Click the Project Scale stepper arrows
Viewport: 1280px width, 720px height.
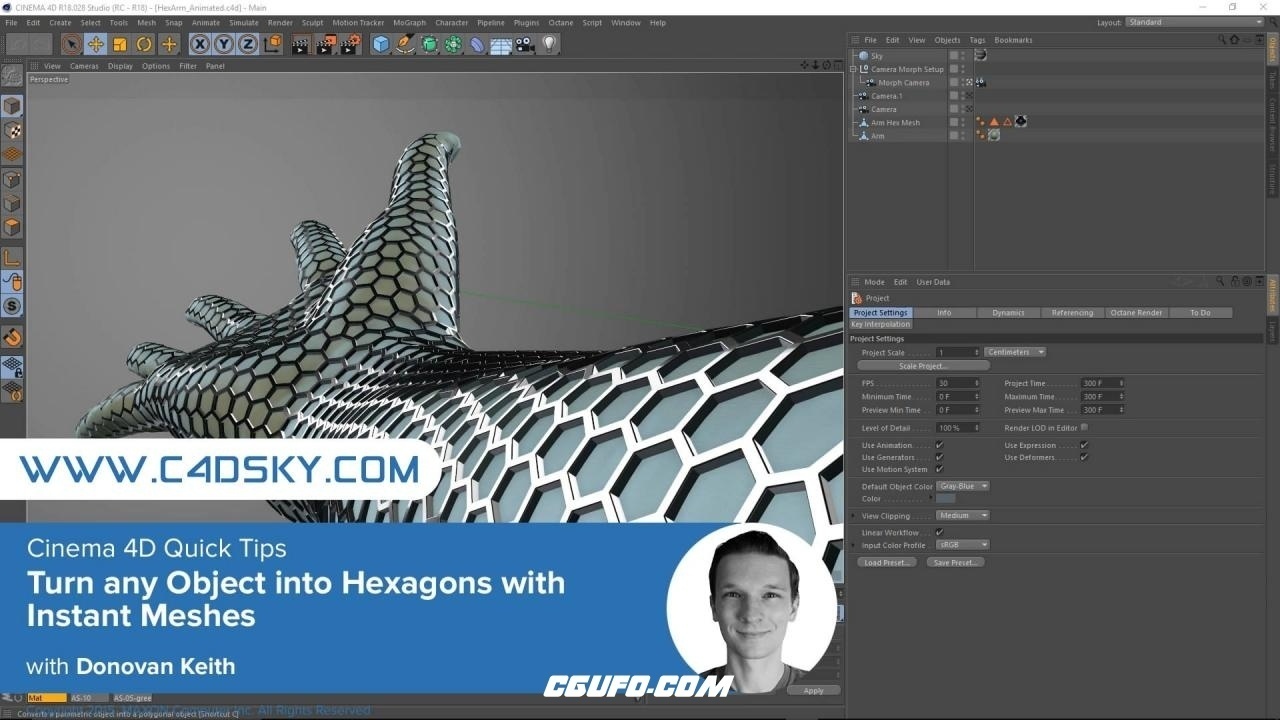(x=977, y=352)
